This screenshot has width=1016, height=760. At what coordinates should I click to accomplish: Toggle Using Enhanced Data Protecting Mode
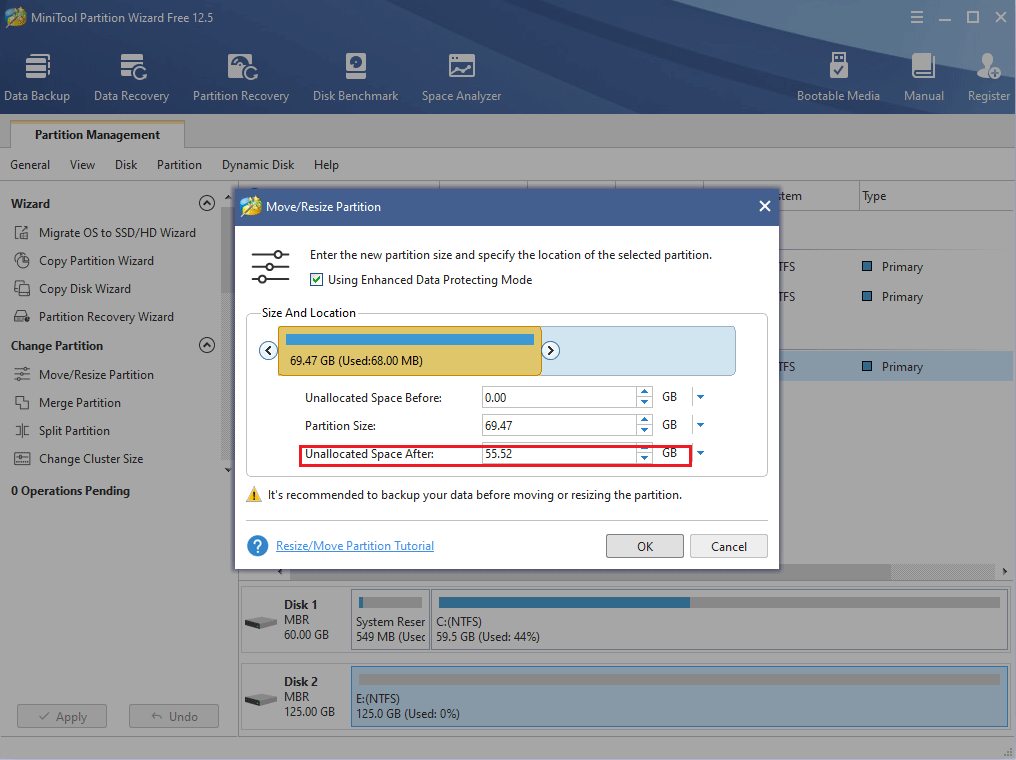click(316, 279)
